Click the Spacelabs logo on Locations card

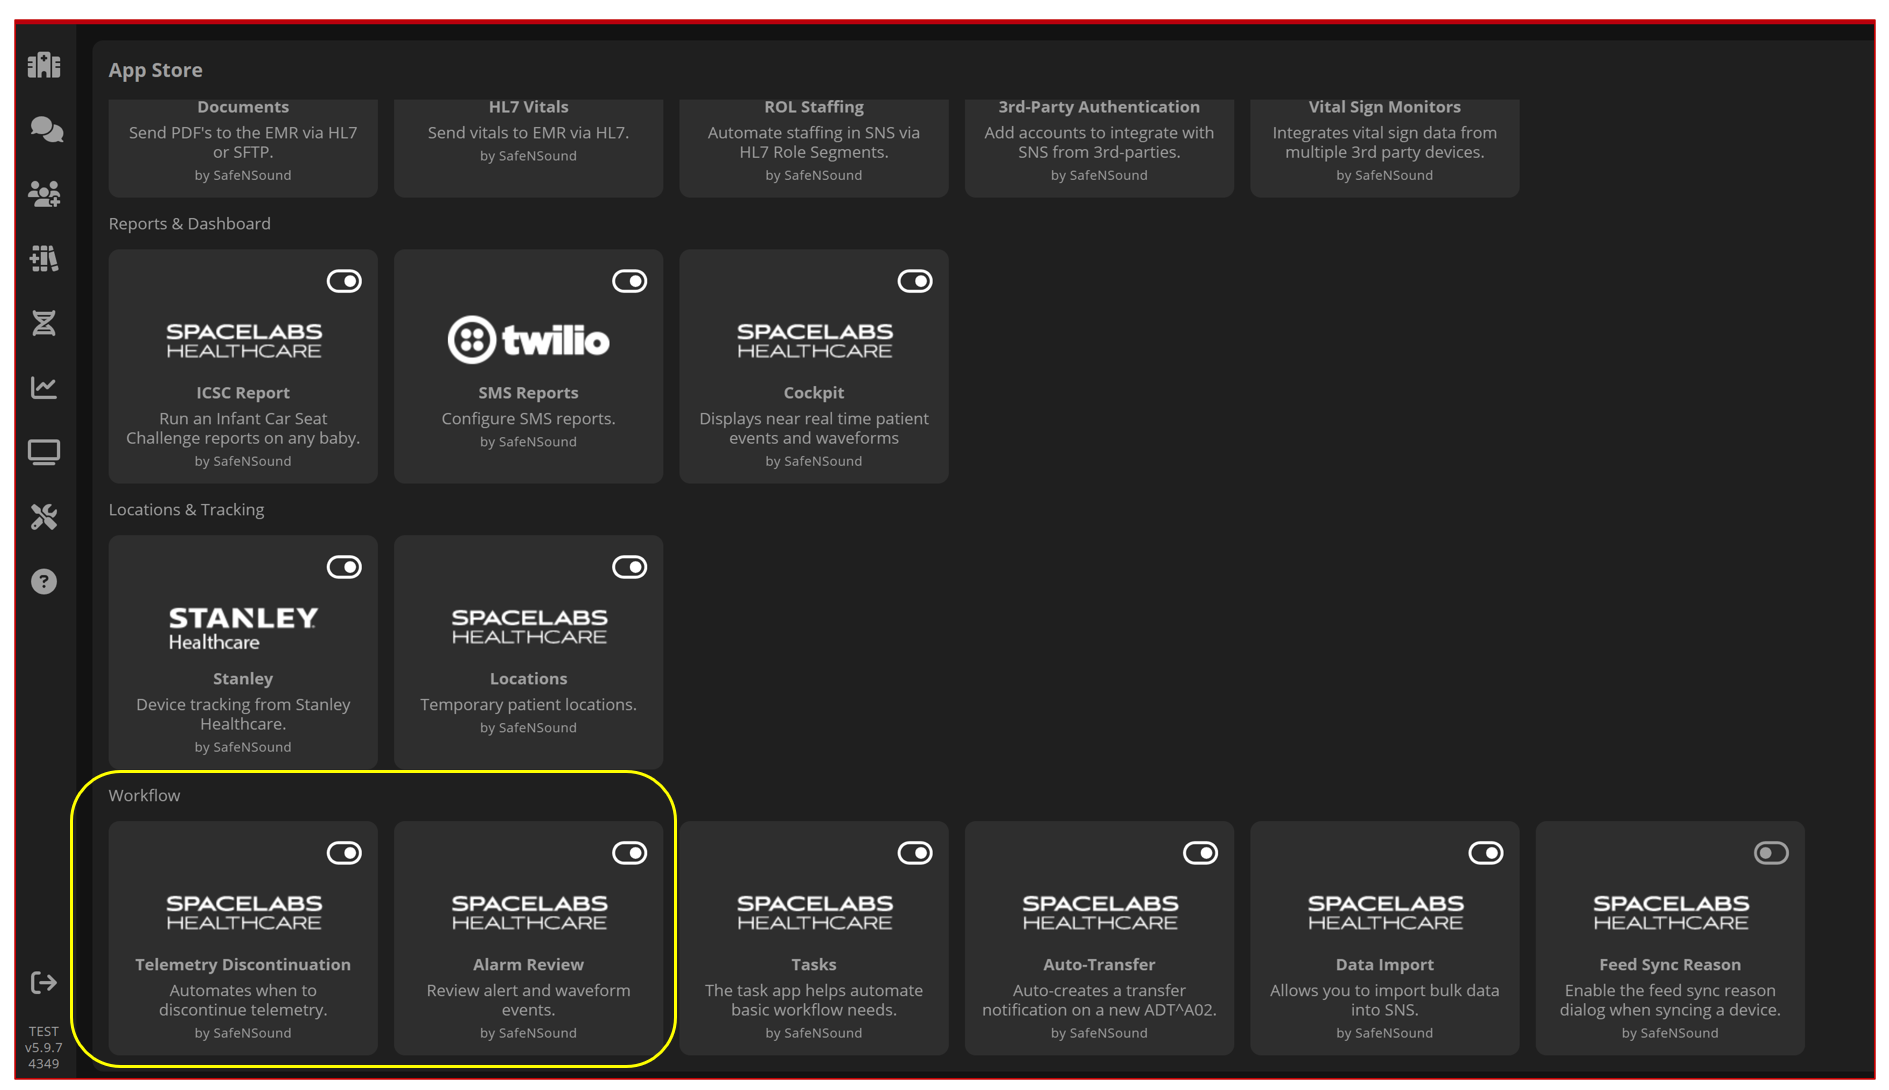tap(528, 626)
